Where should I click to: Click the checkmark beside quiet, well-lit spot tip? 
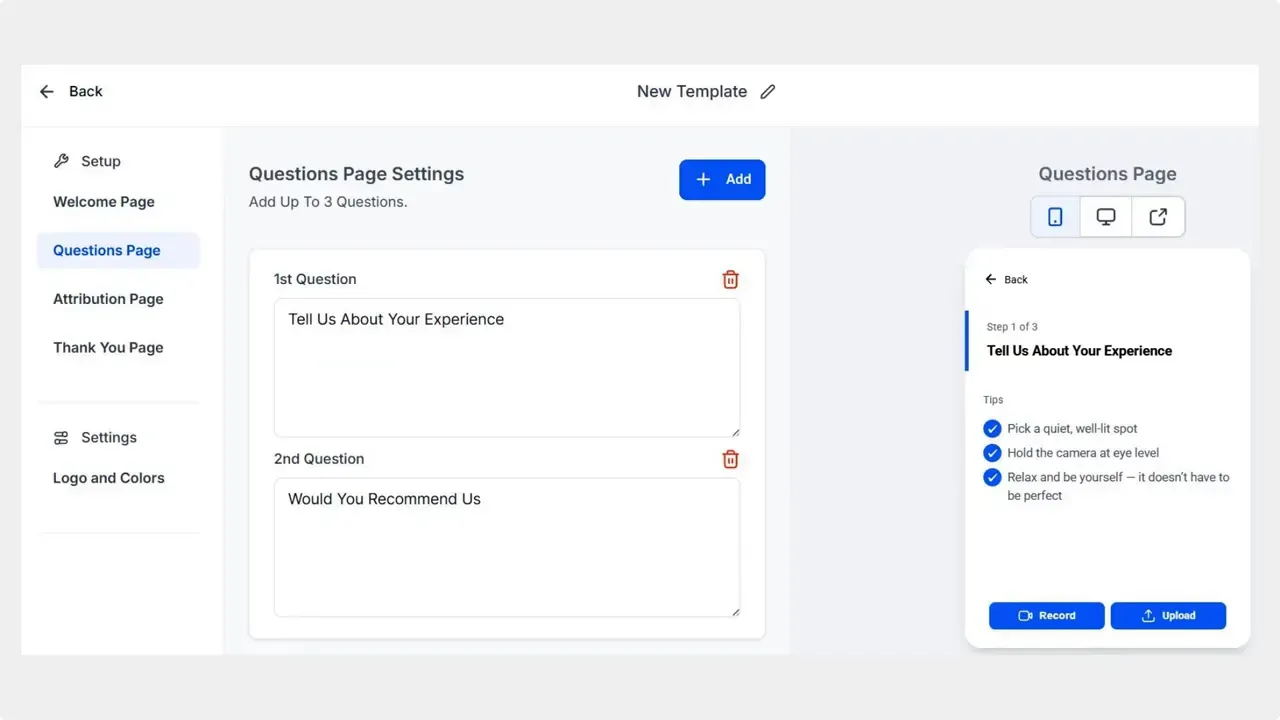click(992, 428)
